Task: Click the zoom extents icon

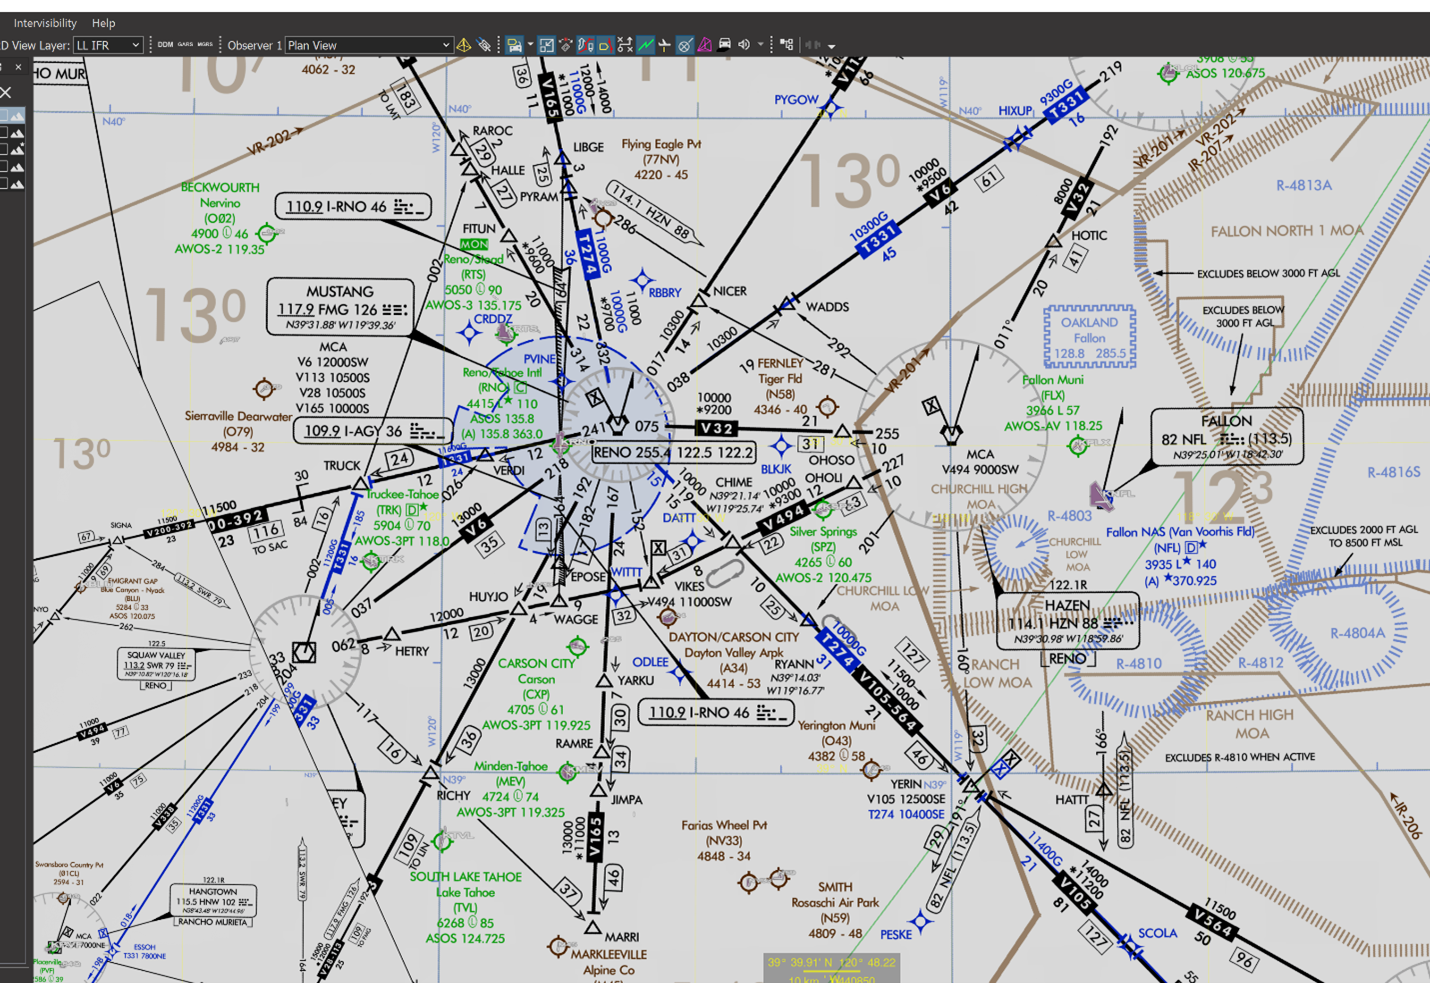Action: point(546,45)
